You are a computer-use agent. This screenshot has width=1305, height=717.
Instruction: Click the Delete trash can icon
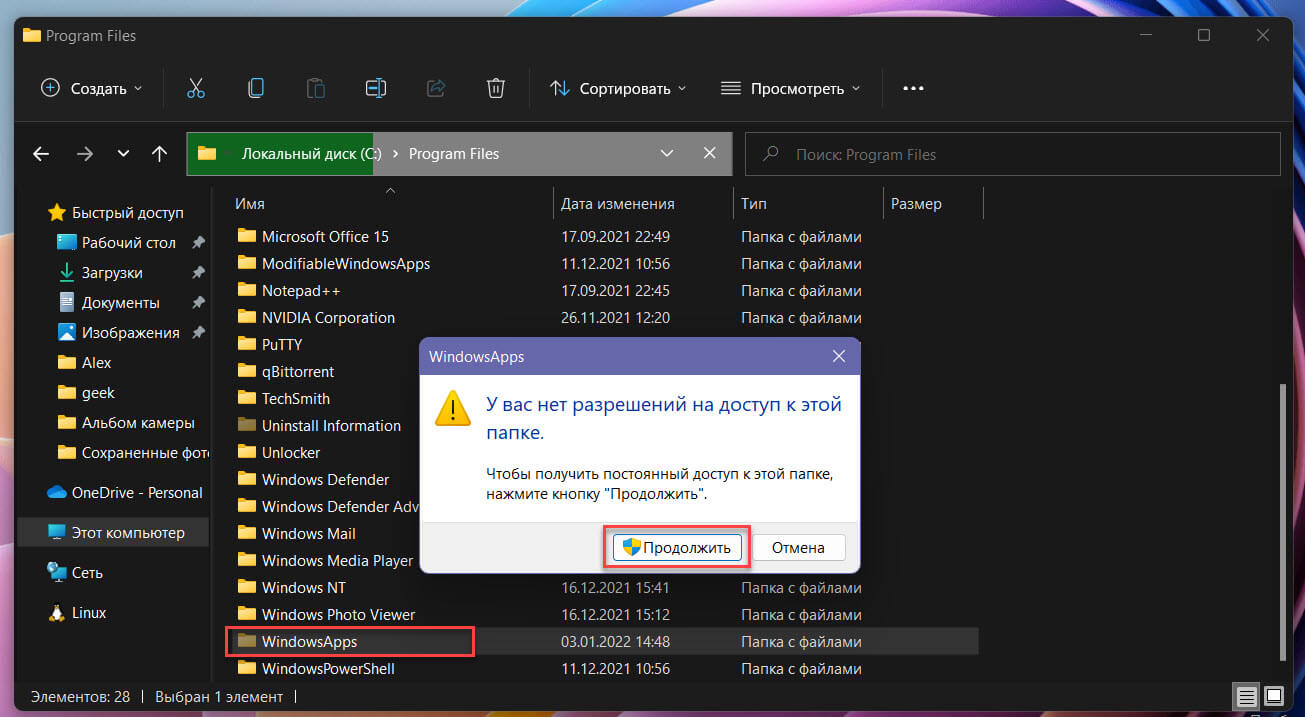tap(495, 88)
